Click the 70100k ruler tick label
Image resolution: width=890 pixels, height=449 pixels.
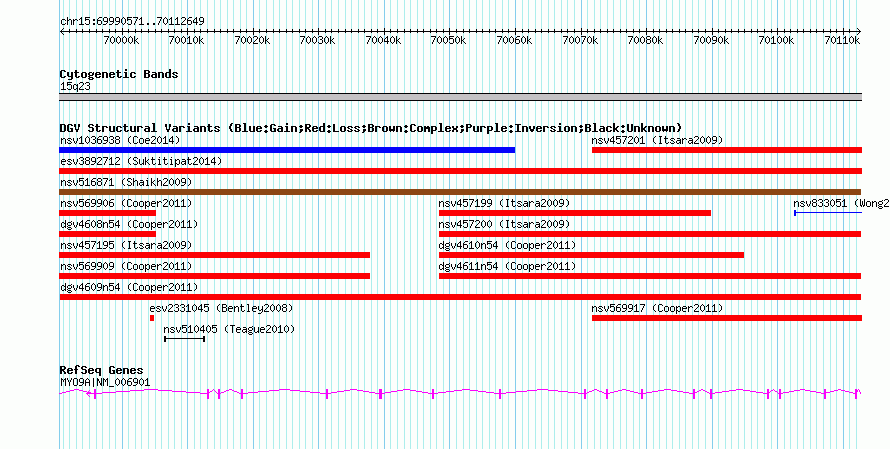776,41
